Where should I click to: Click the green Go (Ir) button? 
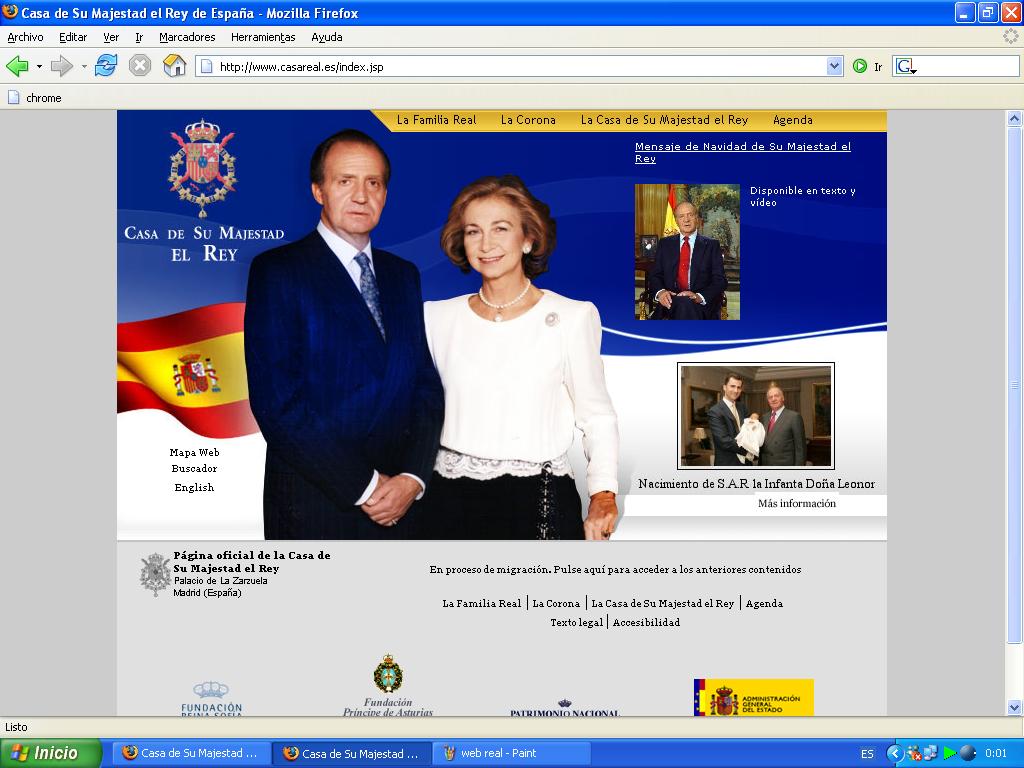click(860, 66)
